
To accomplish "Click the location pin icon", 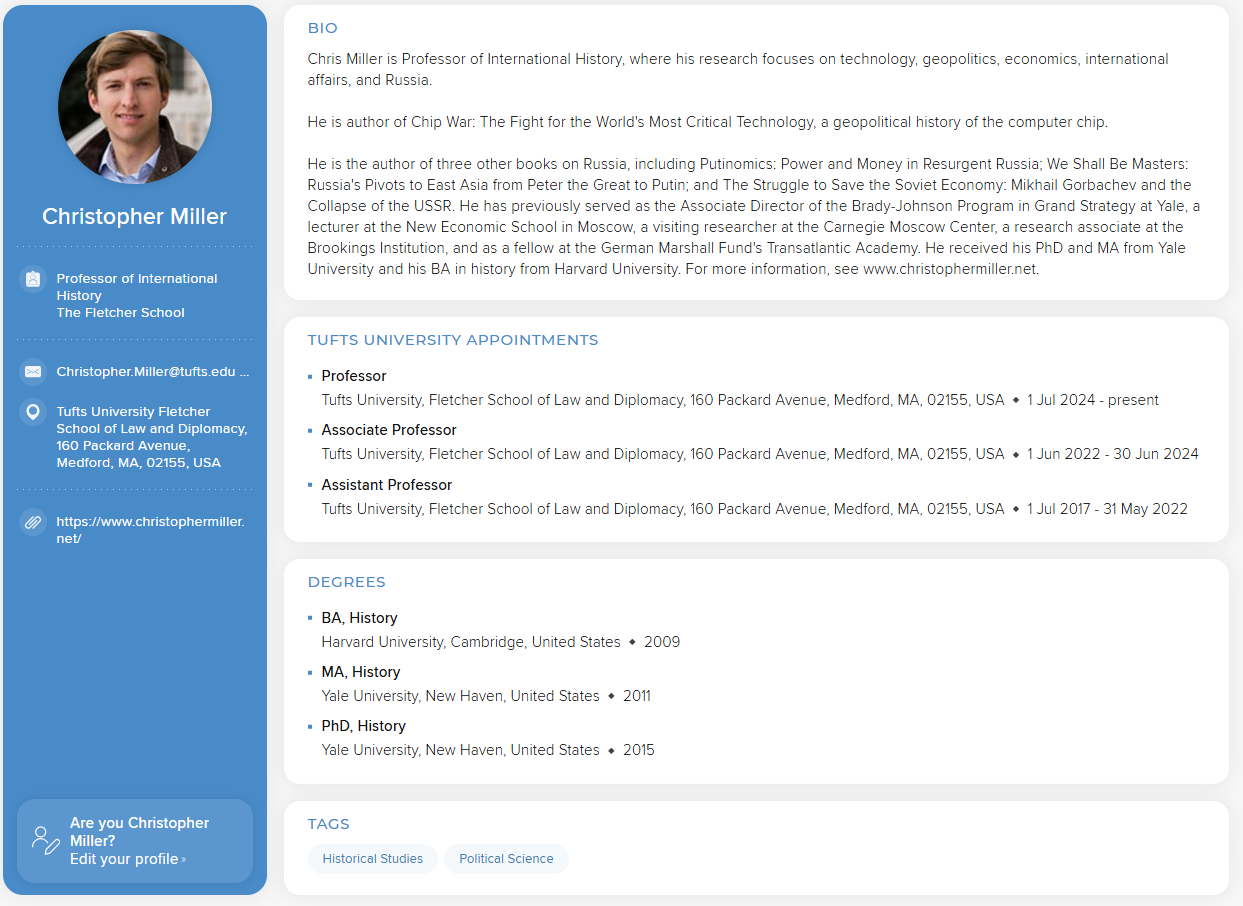I will pos(33,412).
